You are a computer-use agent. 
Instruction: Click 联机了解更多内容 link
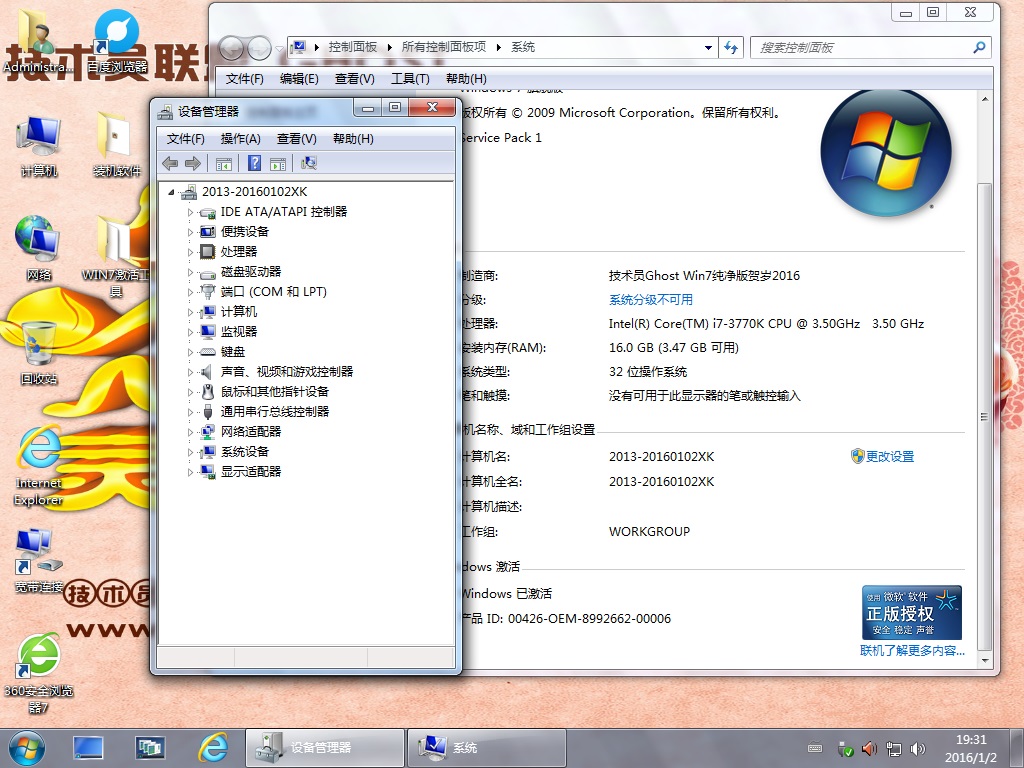912,650
